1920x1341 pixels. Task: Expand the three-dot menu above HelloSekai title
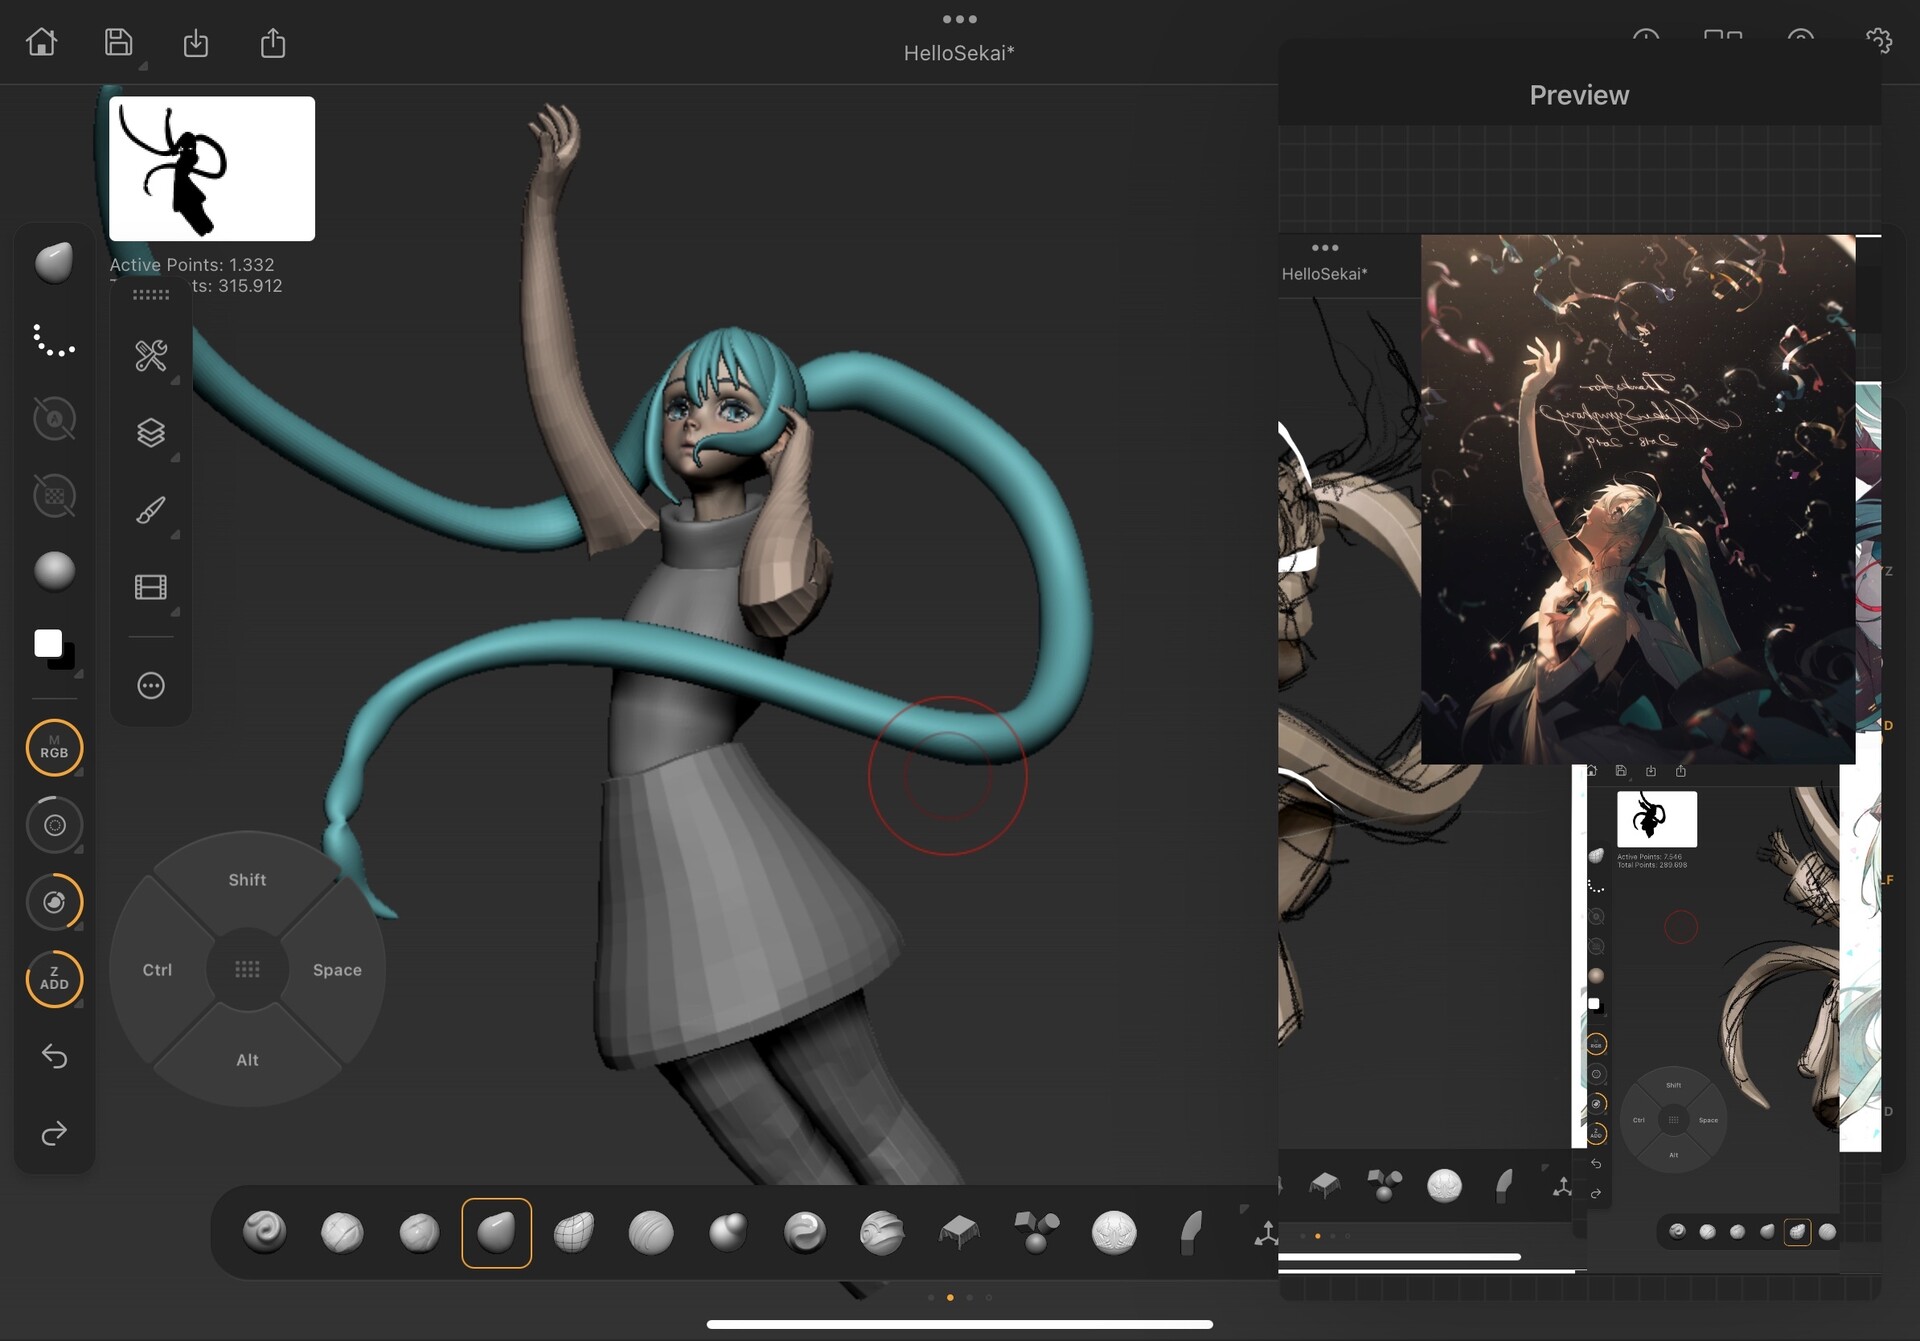pyautogui.click(x=959, y=19)
